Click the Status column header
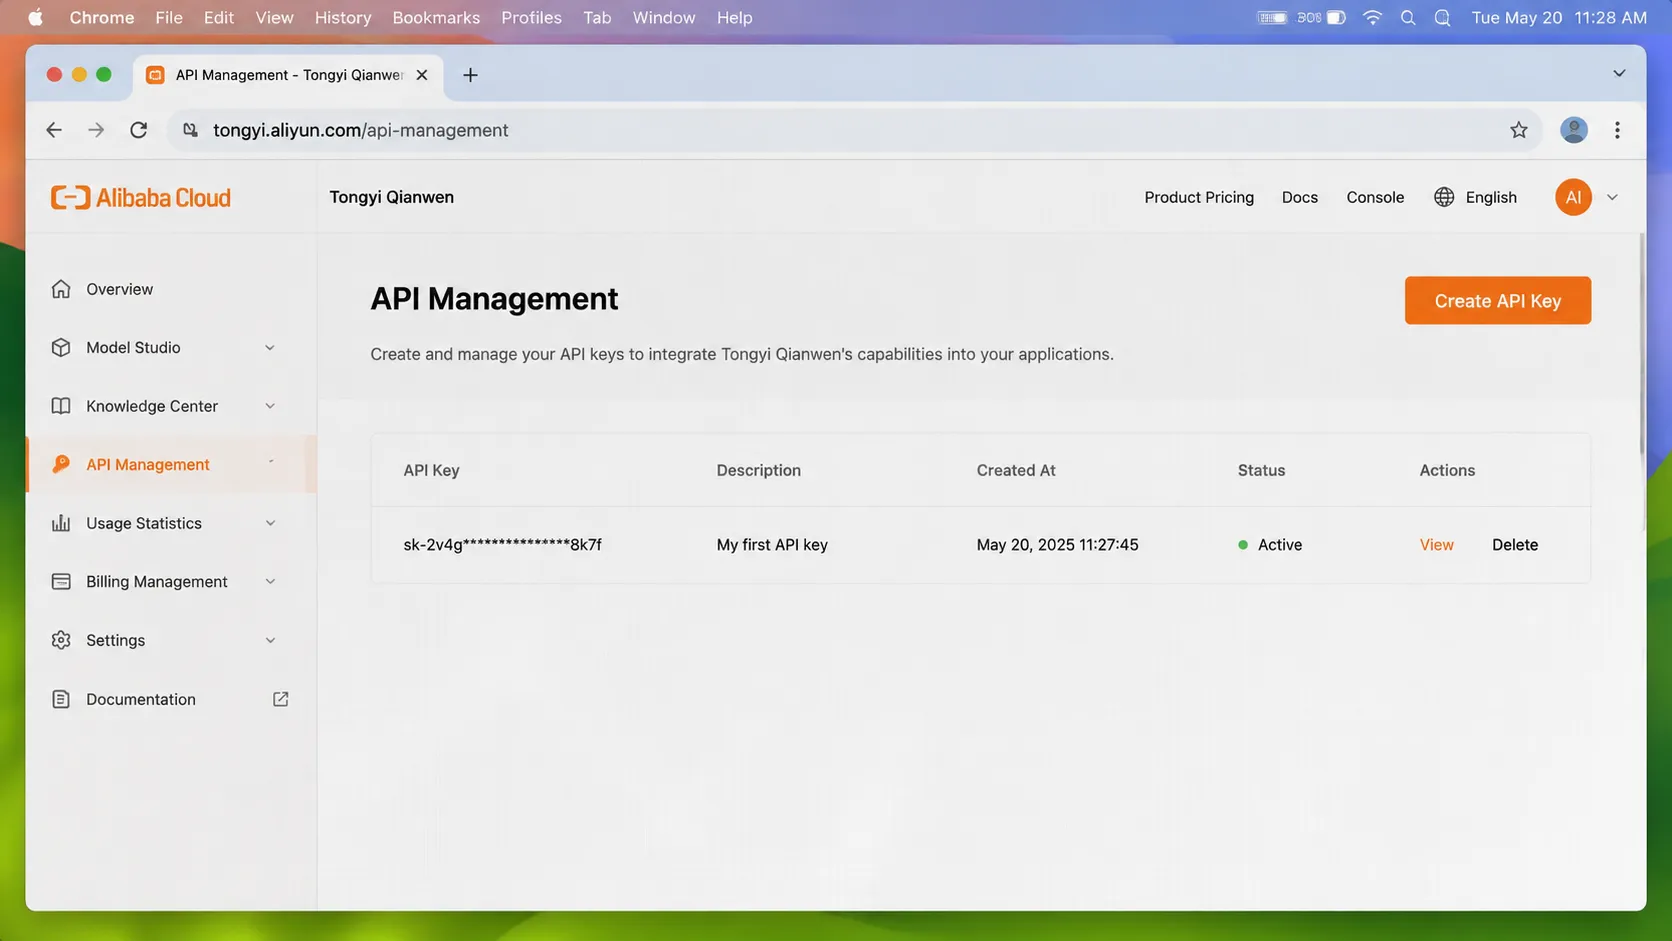Screen dimensions: 1672x941 coord(1261,470)
